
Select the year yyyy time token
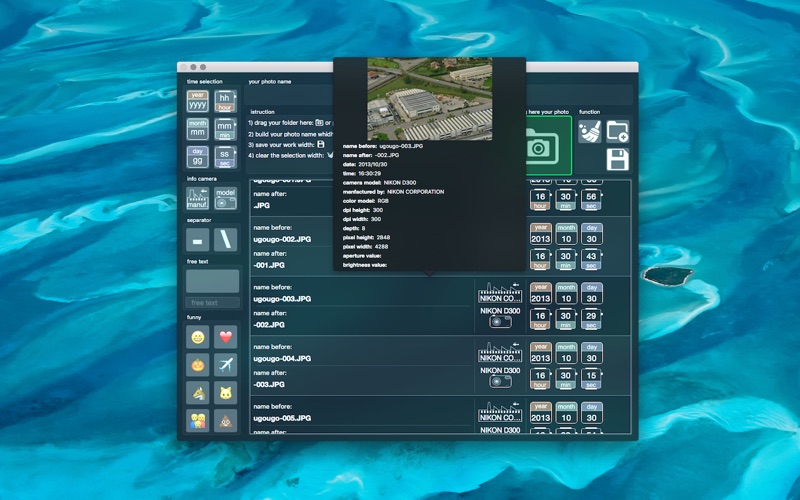(198, 100)
